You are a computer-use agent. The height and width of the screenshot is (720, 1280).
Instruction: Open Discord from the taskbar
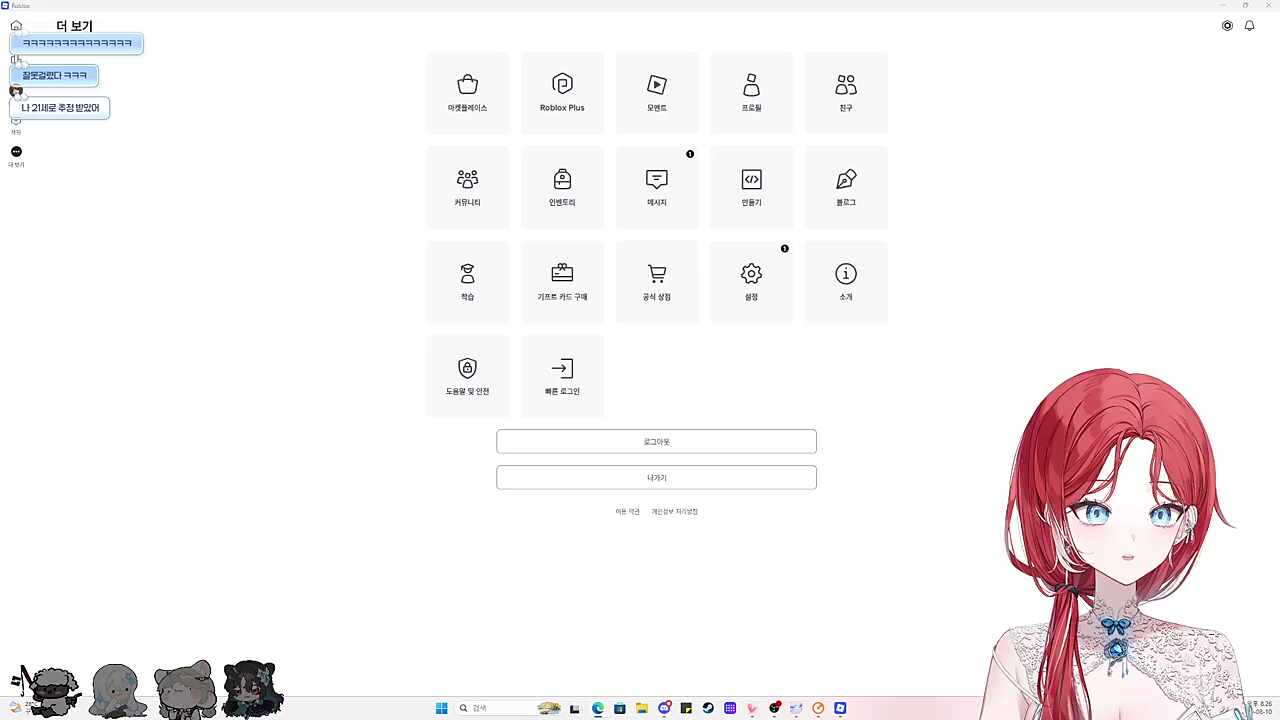[x=664, y=708]
